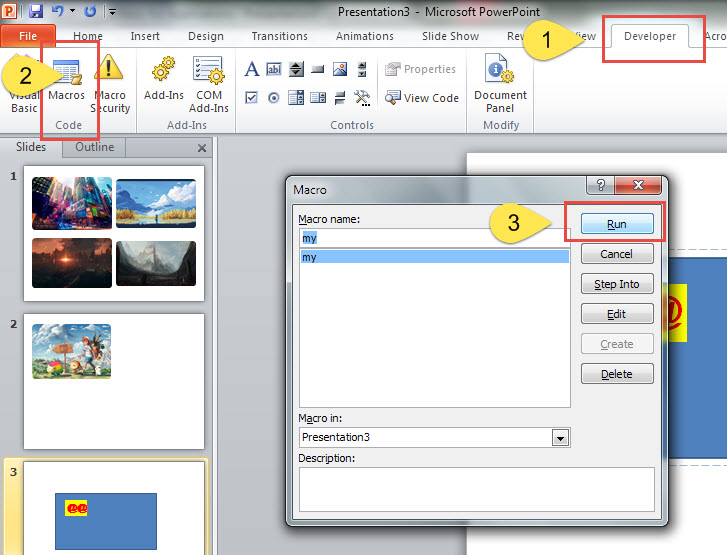Click the Undo arrow icon
727x555 pixels.
tap(57, 10)
